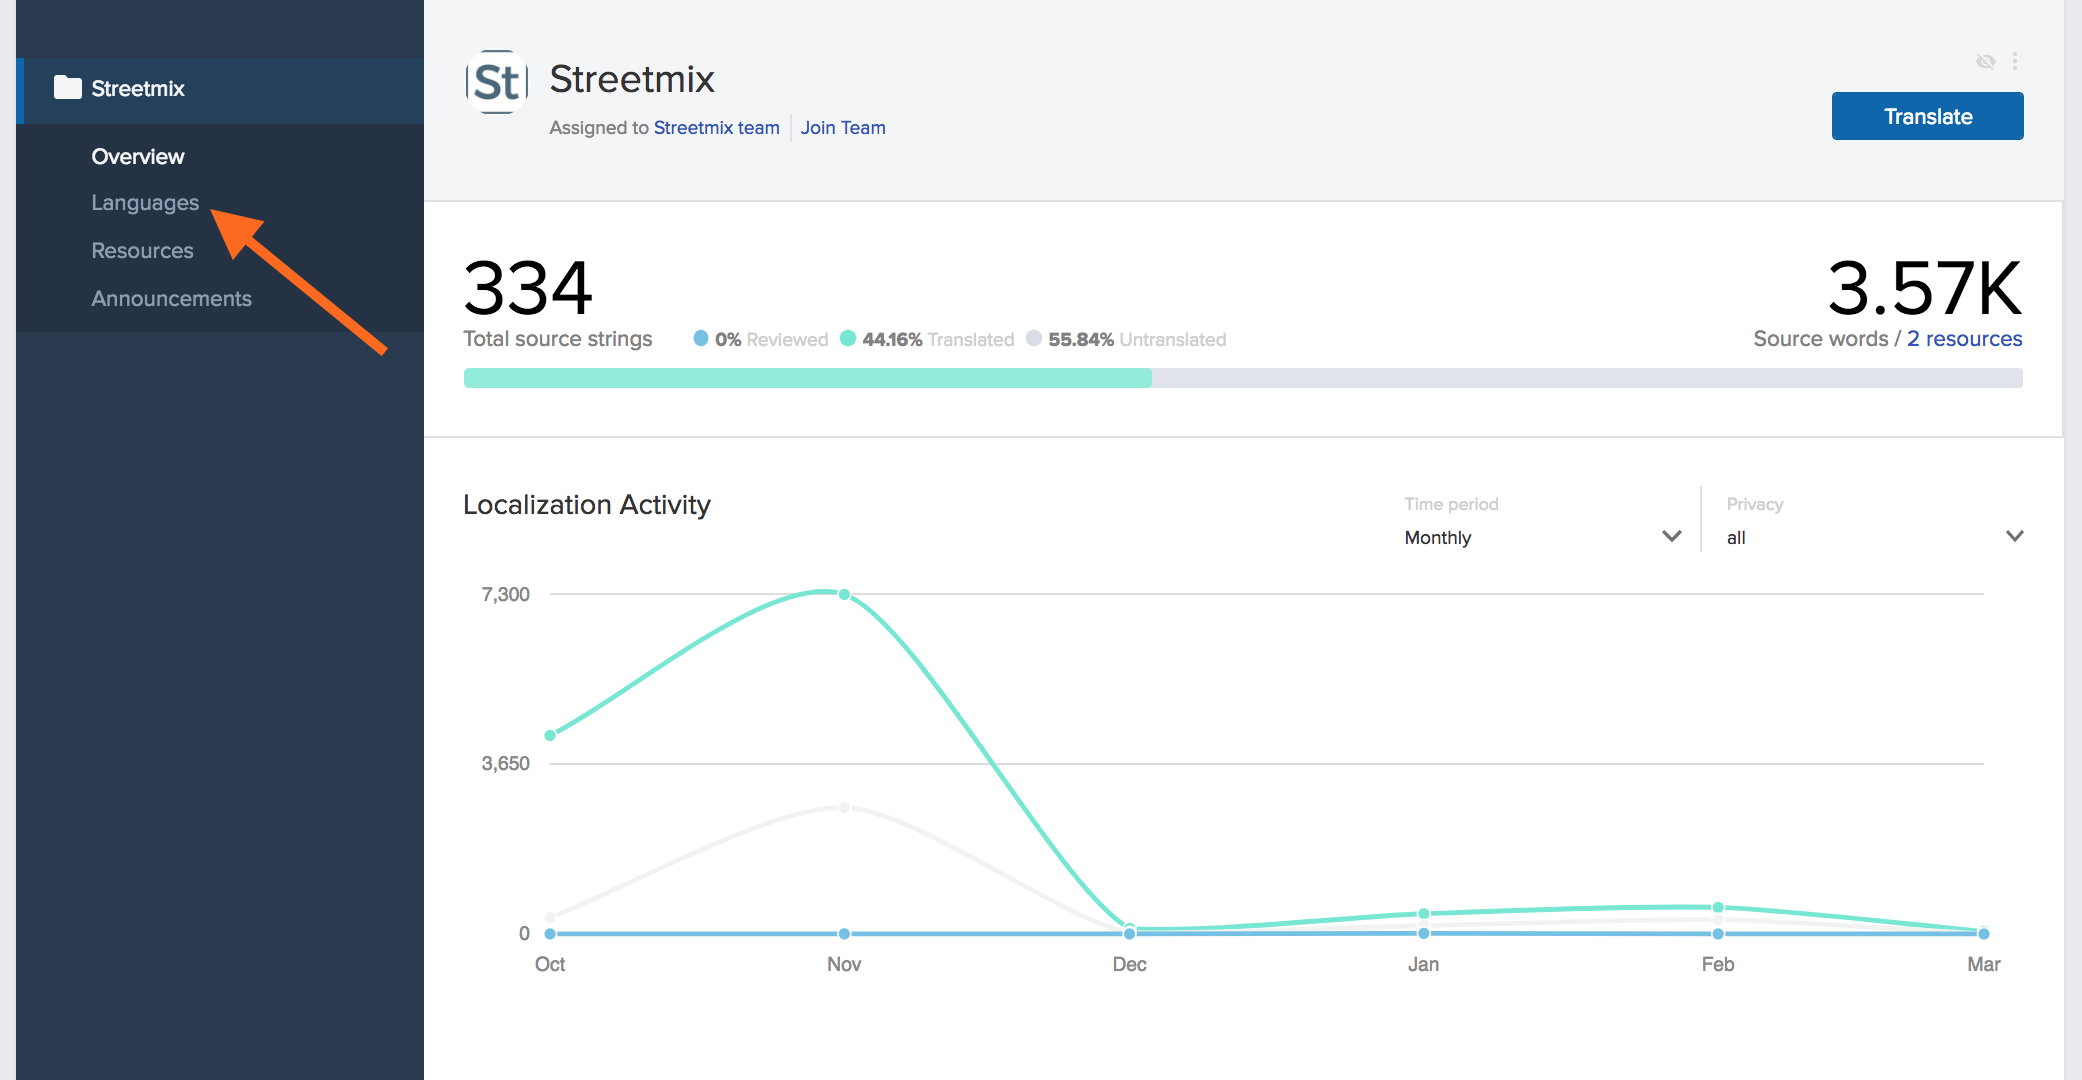The image size is (2082, 1080).
Task: Click the Translate button
Action: (x=1927, y=116)
